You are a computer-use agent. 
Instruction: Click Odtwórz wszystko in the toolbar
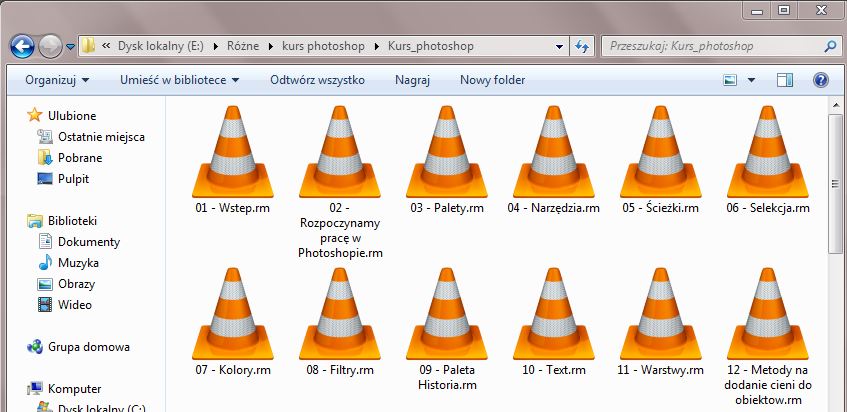click(x=317, y=80)
